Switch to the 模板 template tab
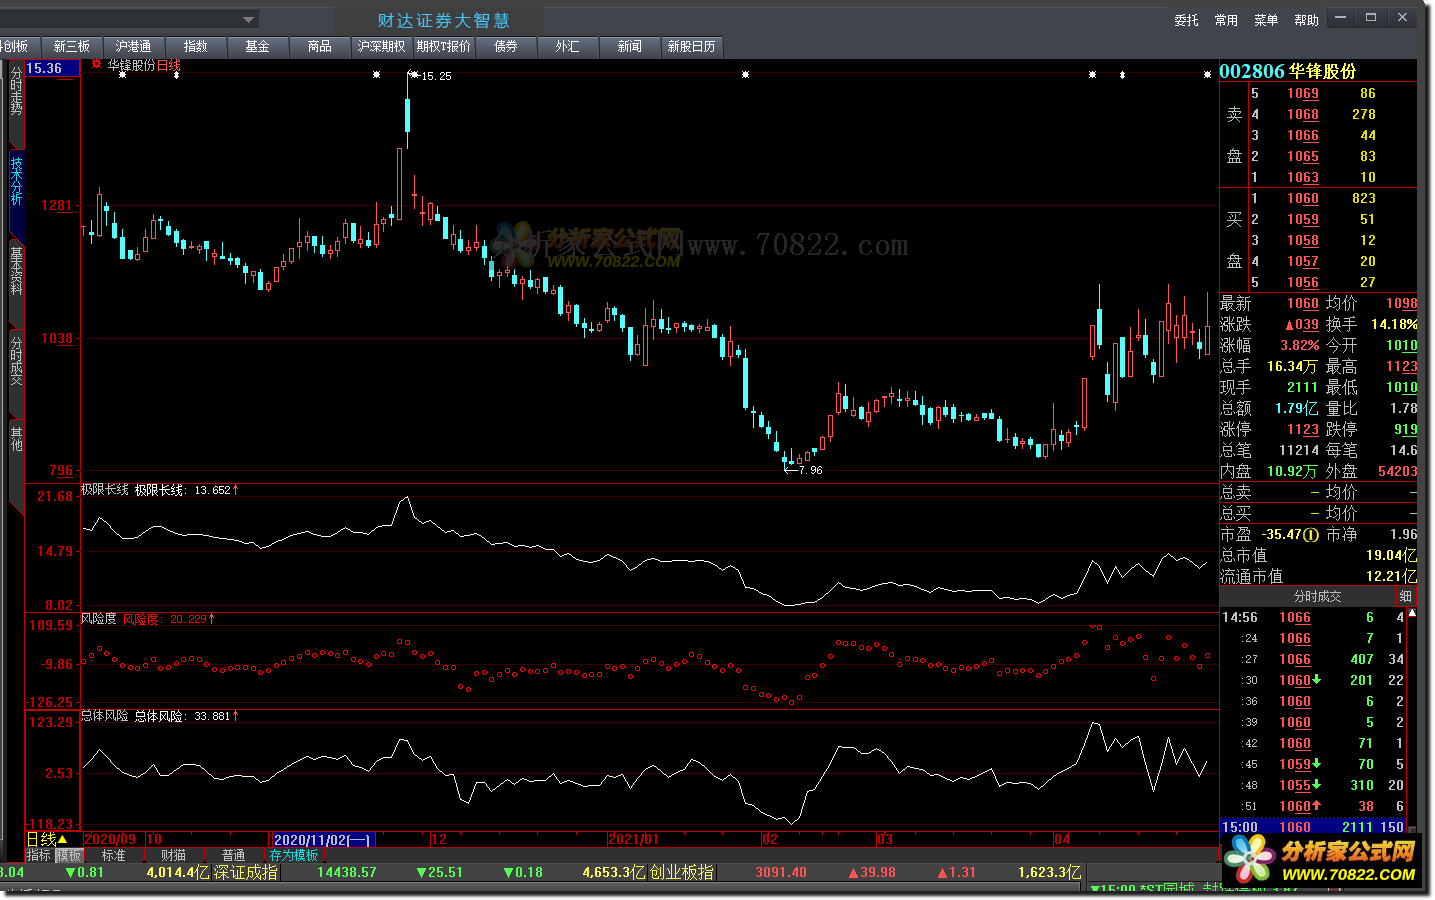The image size is (1435, 900). tap(68, 855)
